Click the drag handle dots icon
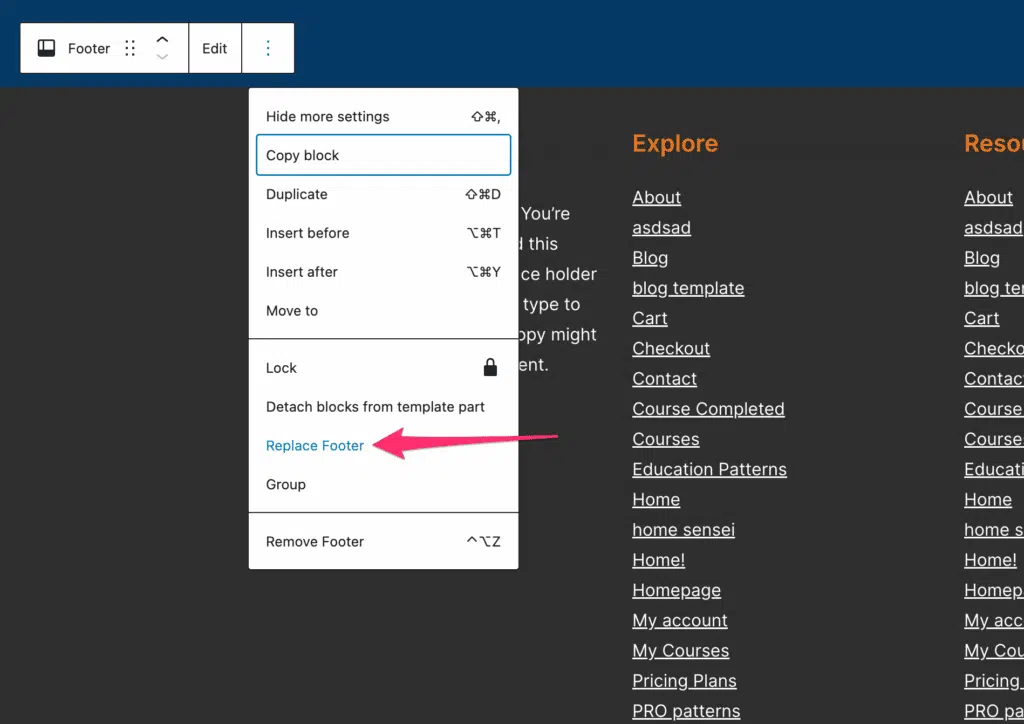 [130, 48]
